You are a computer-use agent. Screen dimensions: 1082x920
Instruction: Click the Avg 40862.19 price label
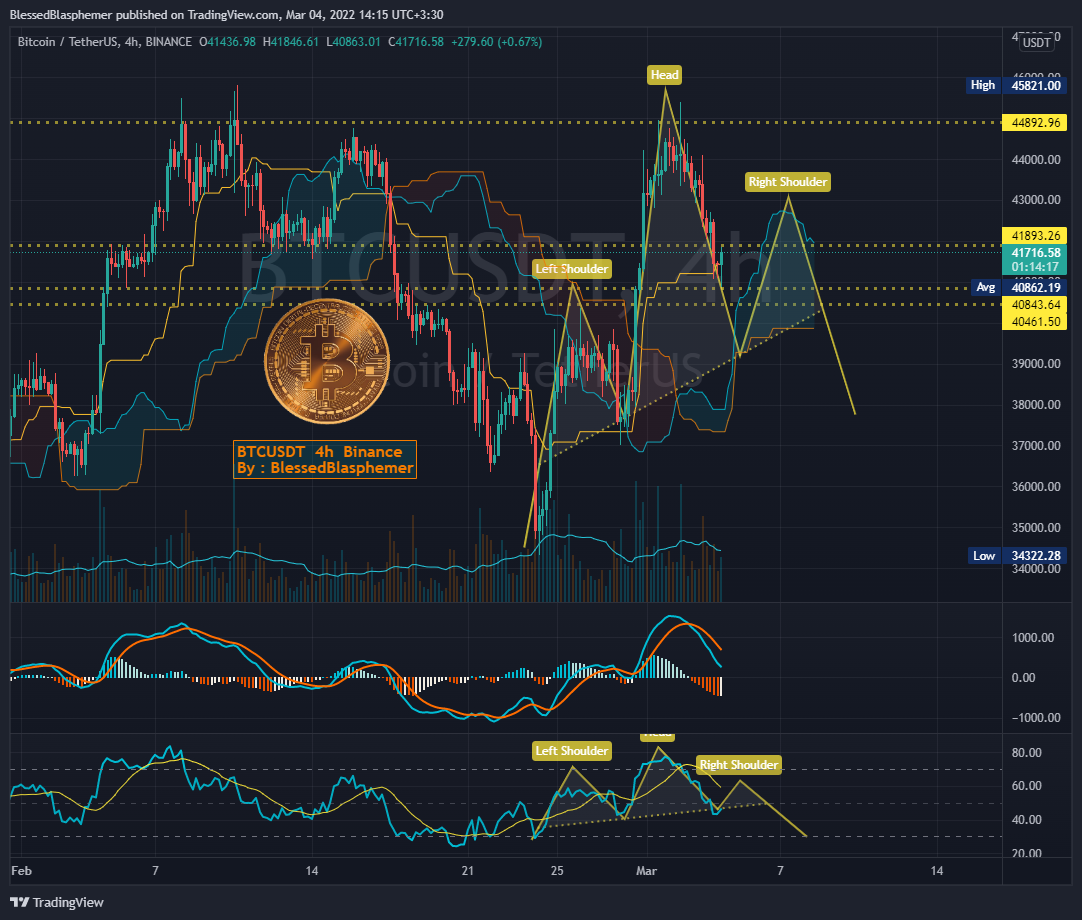[1018, 287]
